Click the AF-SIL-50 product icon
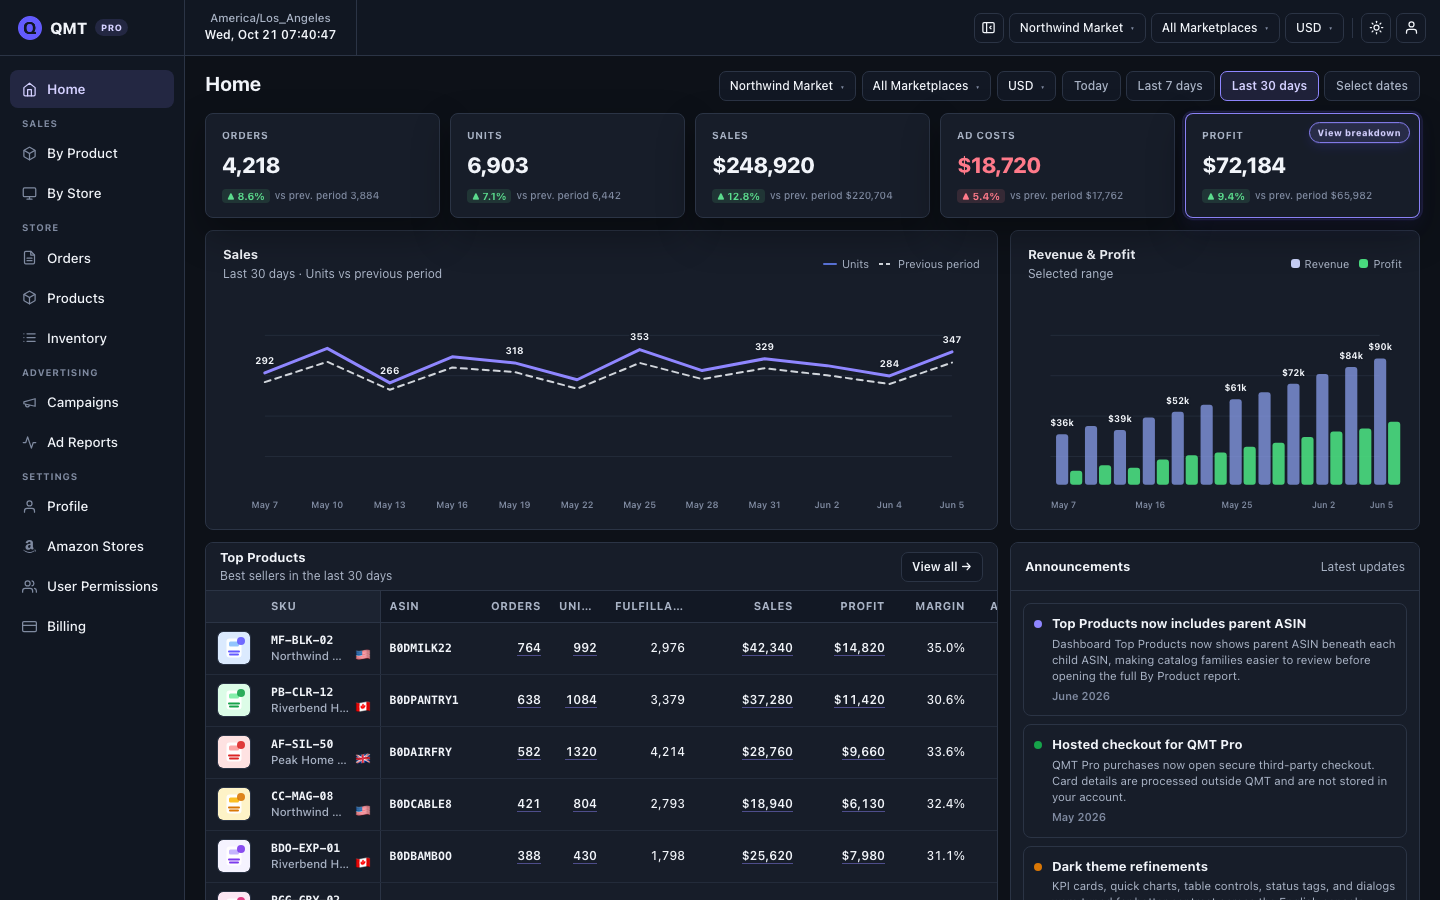The height and width of the screenshot is (900, 1440). (x=234, y=752)
